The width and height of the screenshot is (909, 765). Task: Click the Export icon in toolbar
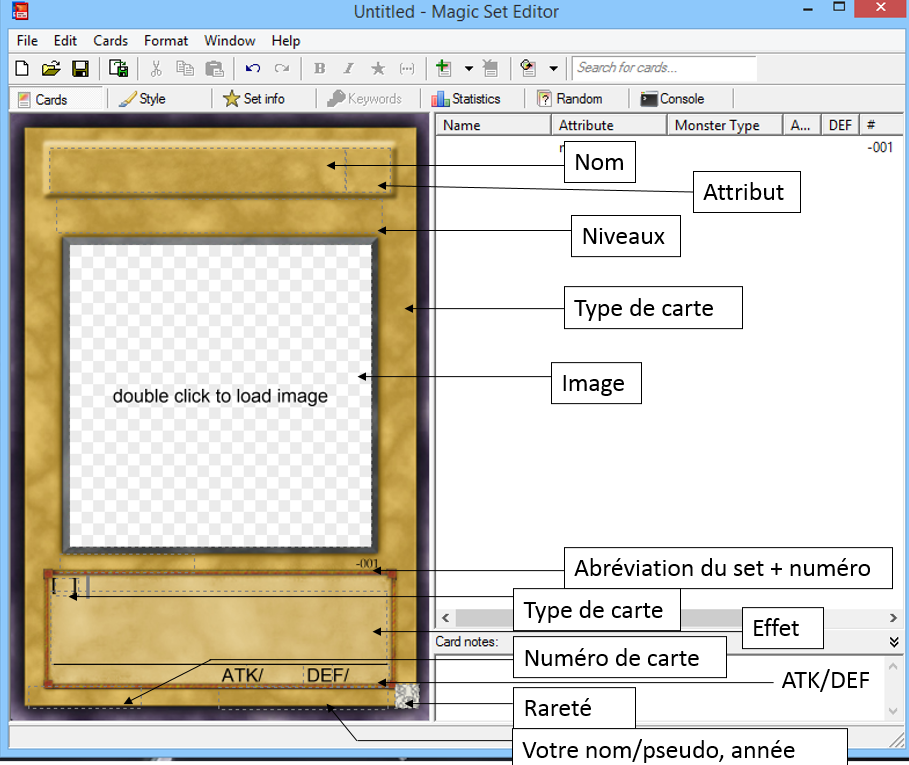coord(118,68)
